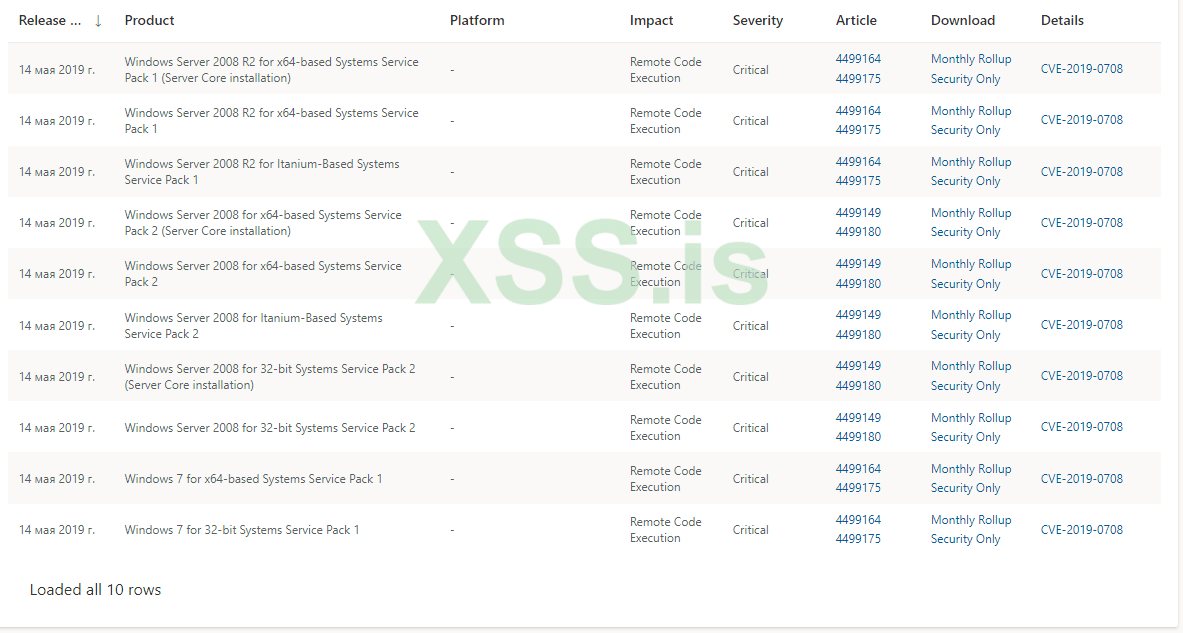Open article 4499149 for Server 2008 Itanium SP2

pyautogui.click(x=858, y=315)
